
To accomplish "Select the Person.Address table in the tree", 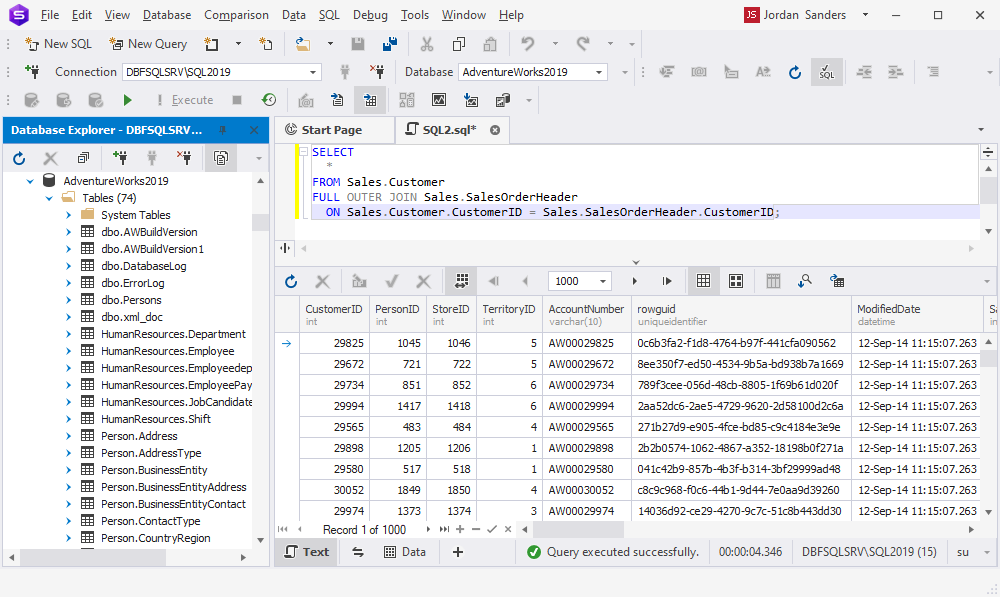I will (139, 436).
